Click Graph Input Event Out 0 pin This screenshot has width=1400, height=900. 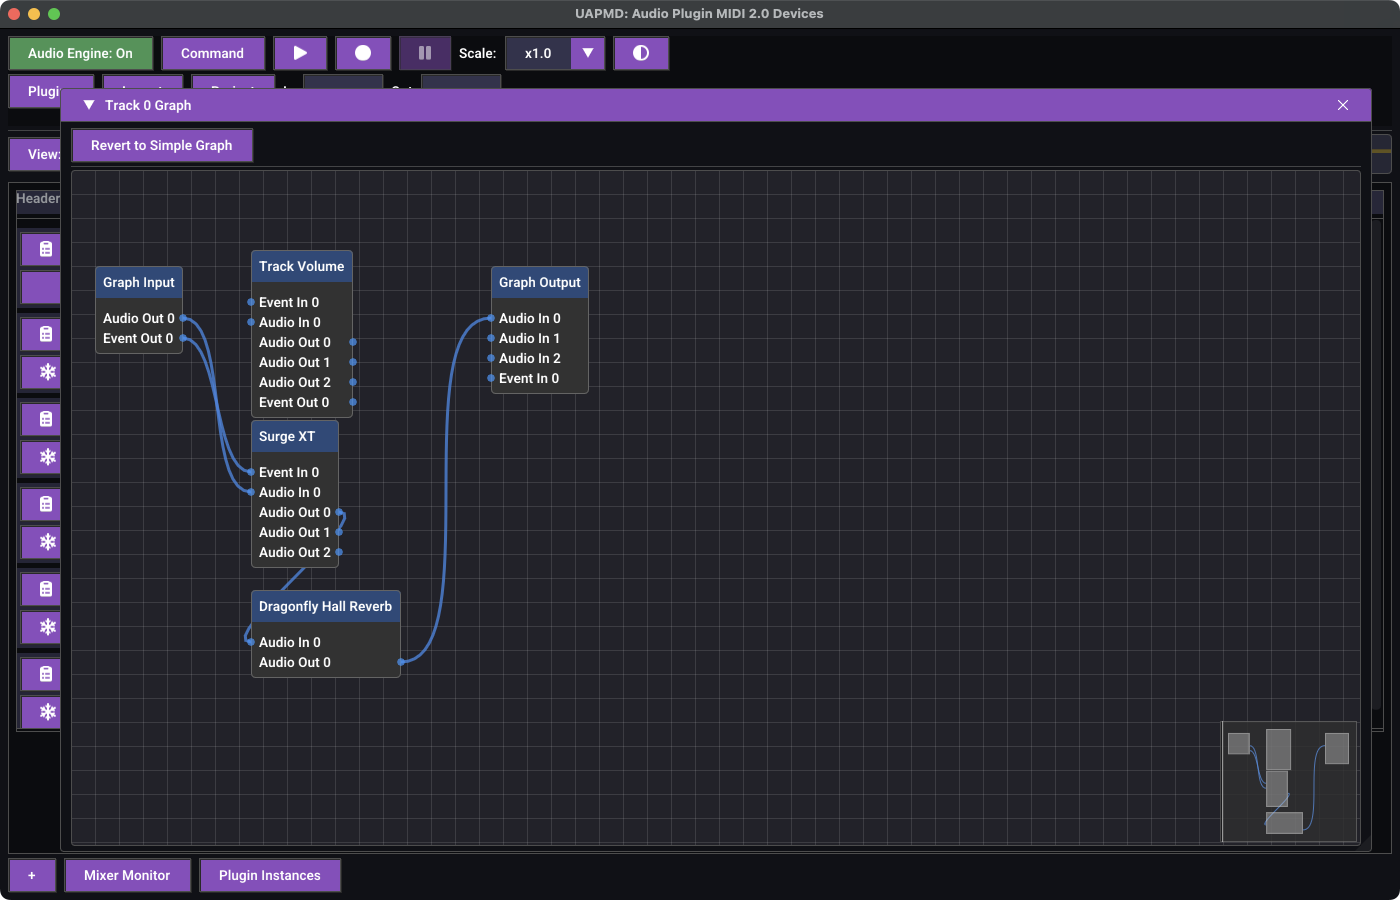click(183, 338)
